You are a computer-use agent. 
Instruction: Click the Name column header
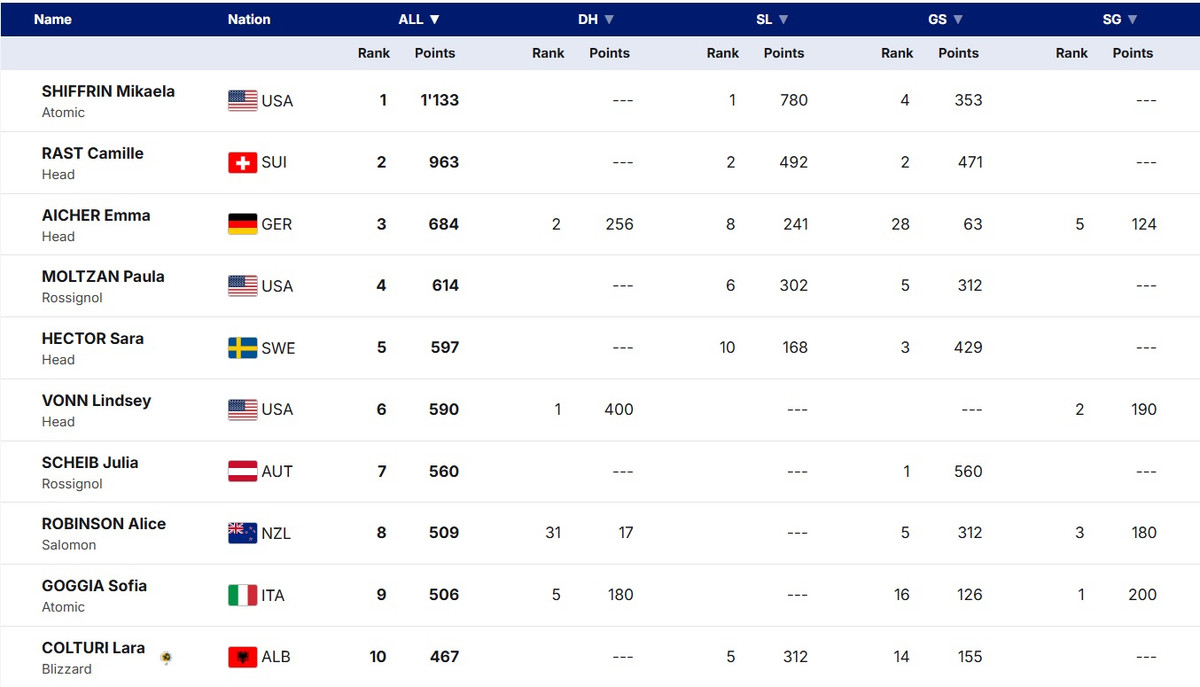53,19
